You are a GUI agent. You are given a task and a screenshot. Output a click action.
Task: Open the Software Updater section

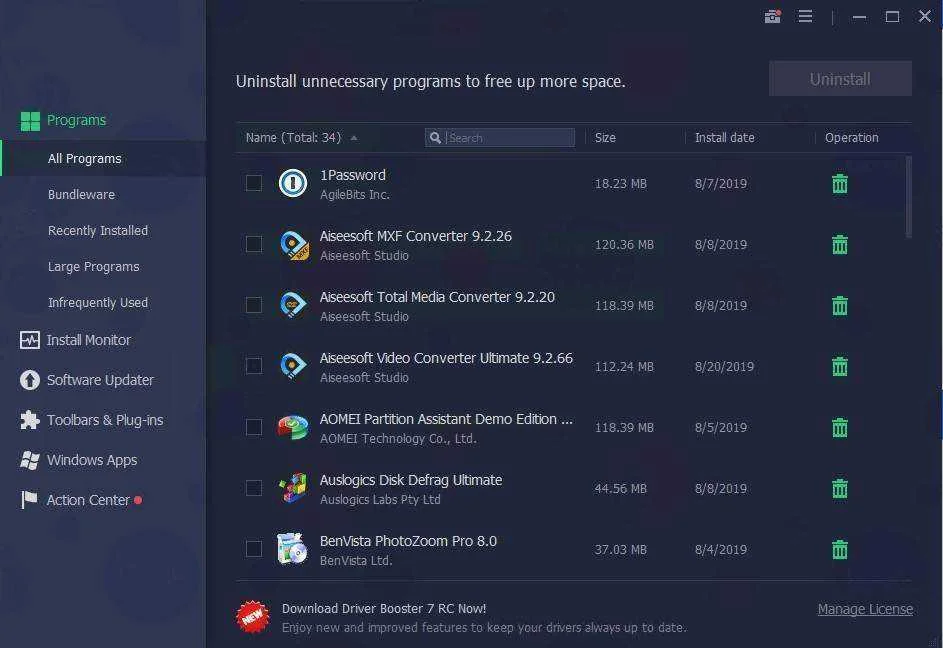pyautogui.click(x=100, y=380)
